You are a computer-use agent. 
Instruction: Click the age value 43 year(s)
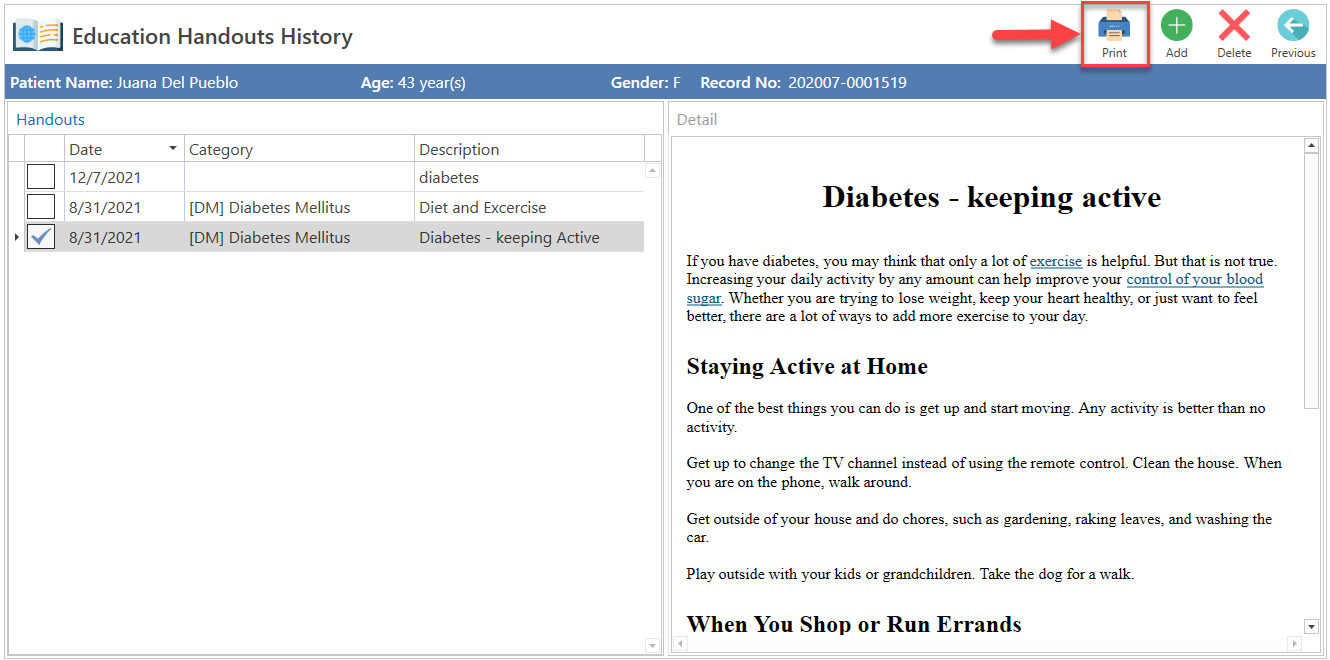click(432, 83)
